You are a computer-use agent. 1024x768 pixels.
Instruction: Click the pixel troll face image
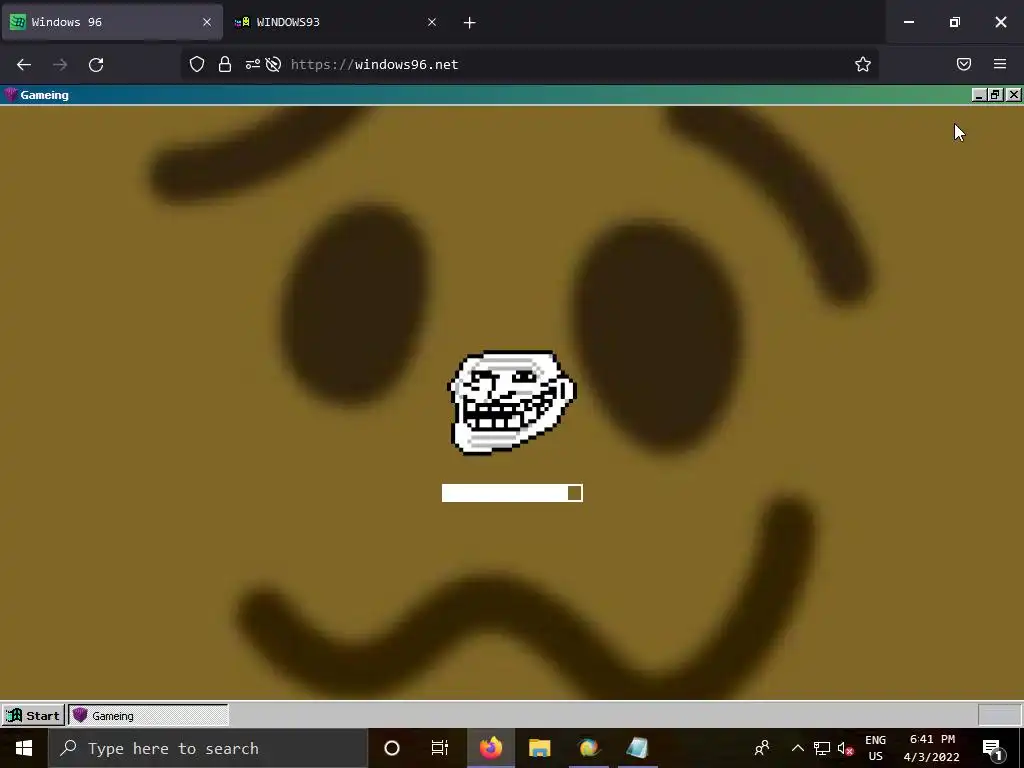511,403
